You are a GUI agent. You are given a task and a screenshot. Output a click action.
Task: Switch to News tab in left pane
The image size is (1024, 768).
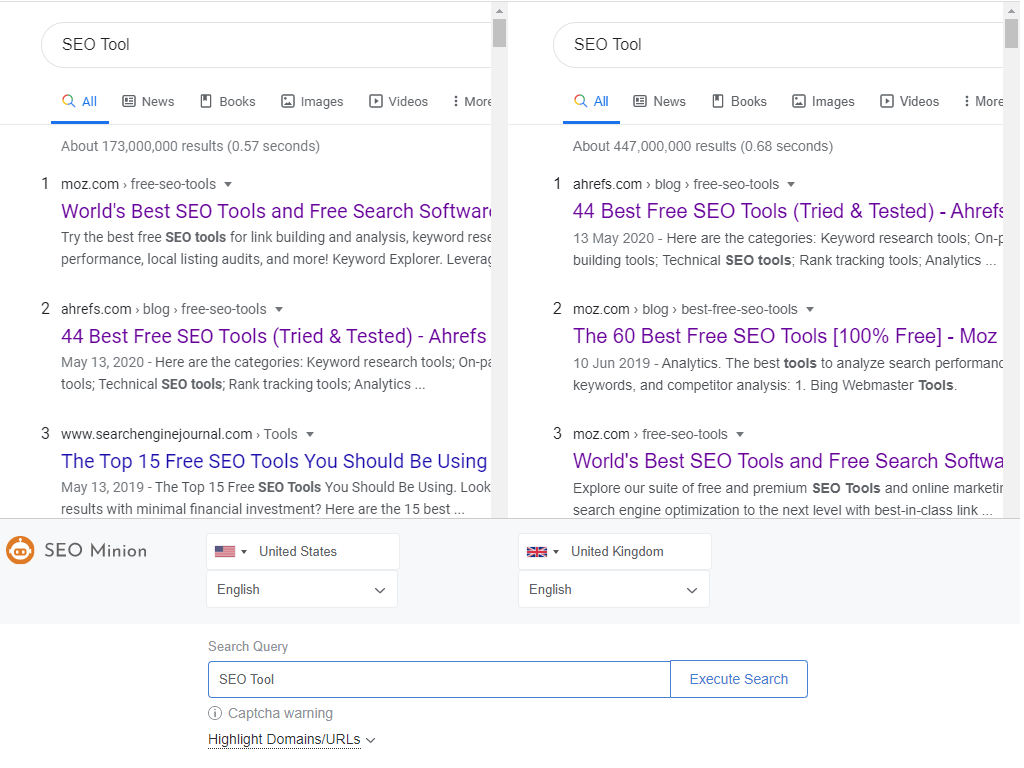tap(148, 101)
